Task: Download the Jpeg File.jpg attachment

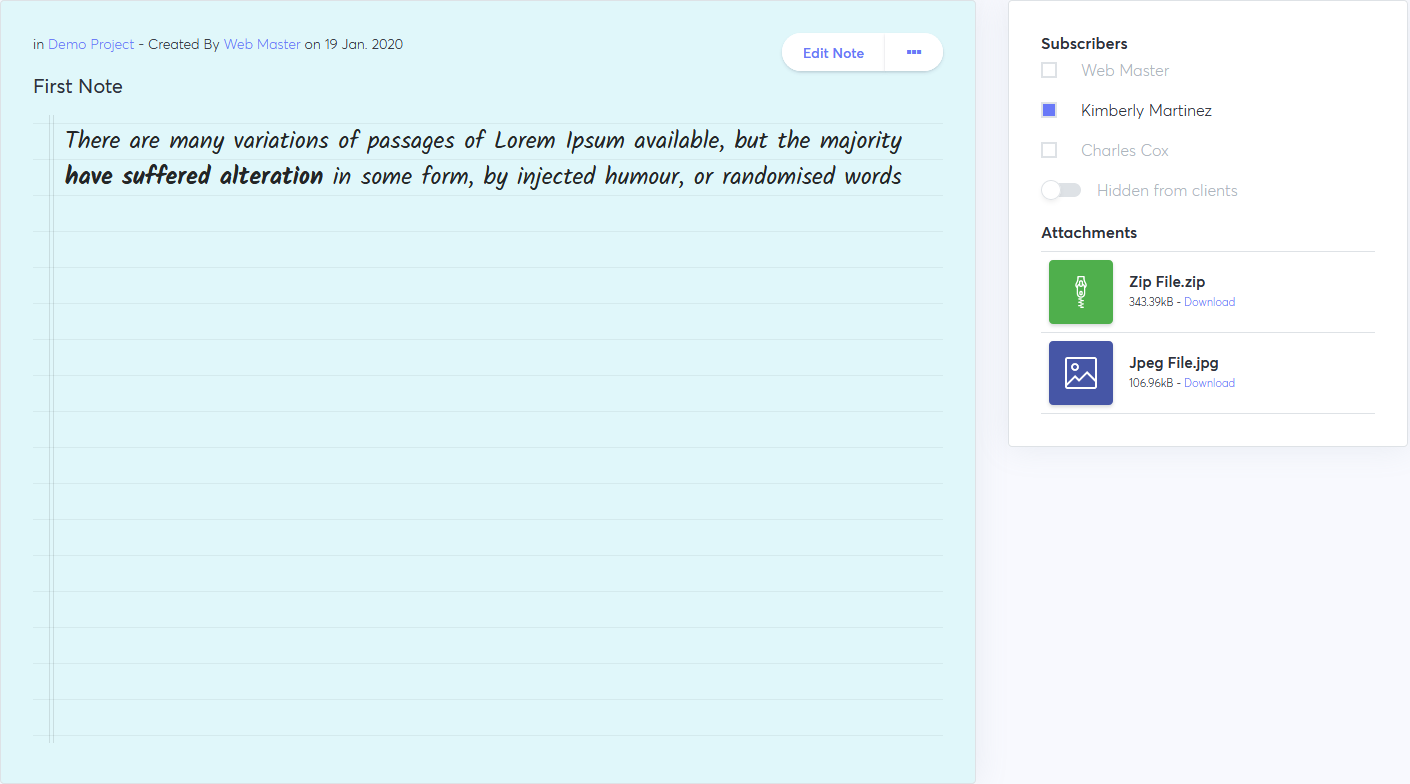Action: 1209,383
